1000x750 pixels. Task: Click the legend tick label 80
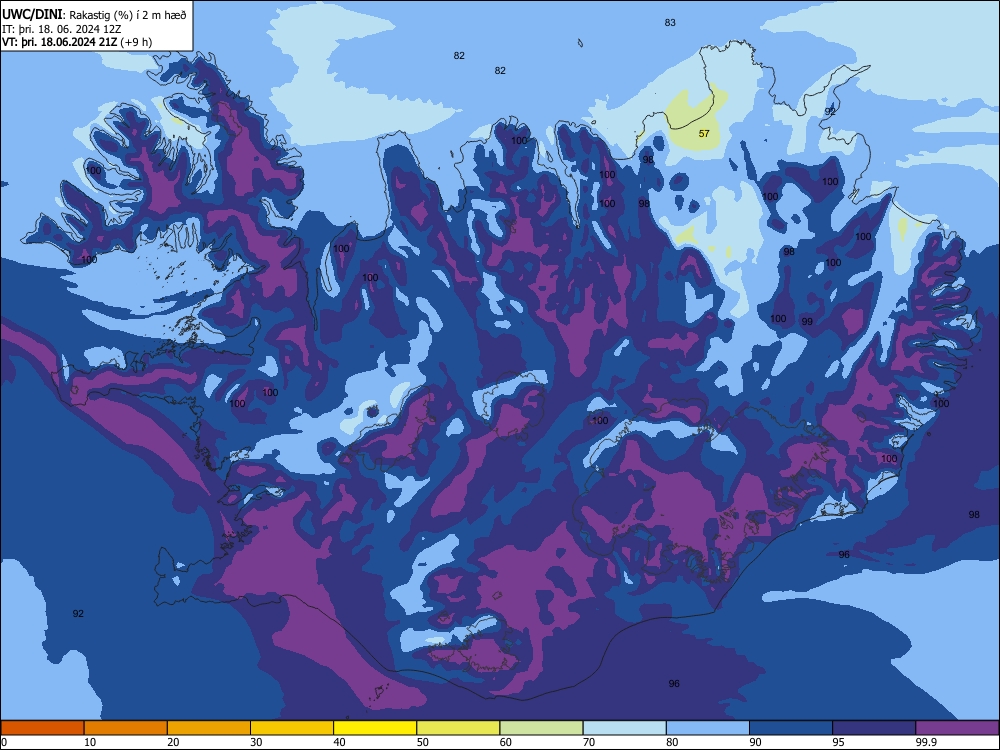(672, 742)
